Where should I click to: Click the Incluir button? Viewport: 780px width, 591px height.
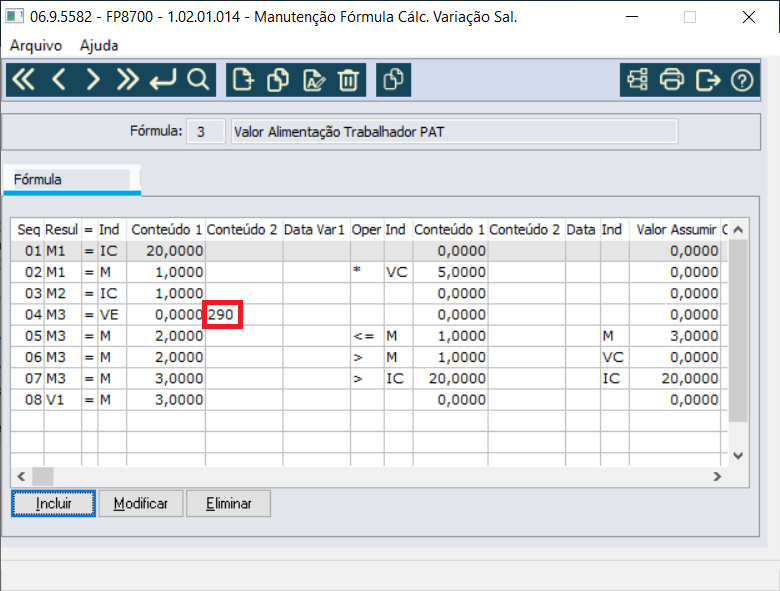tap(53, 503)
